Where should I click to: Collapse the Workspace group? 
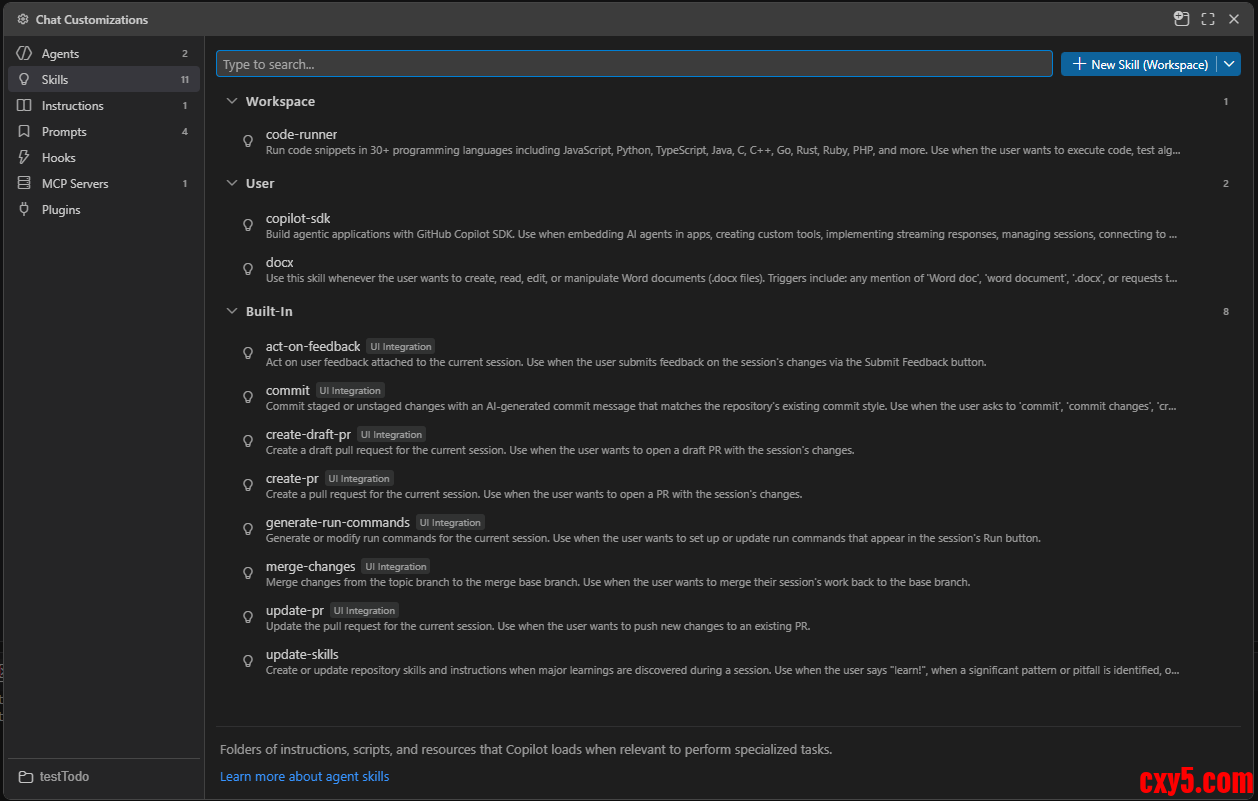point(232,101)
